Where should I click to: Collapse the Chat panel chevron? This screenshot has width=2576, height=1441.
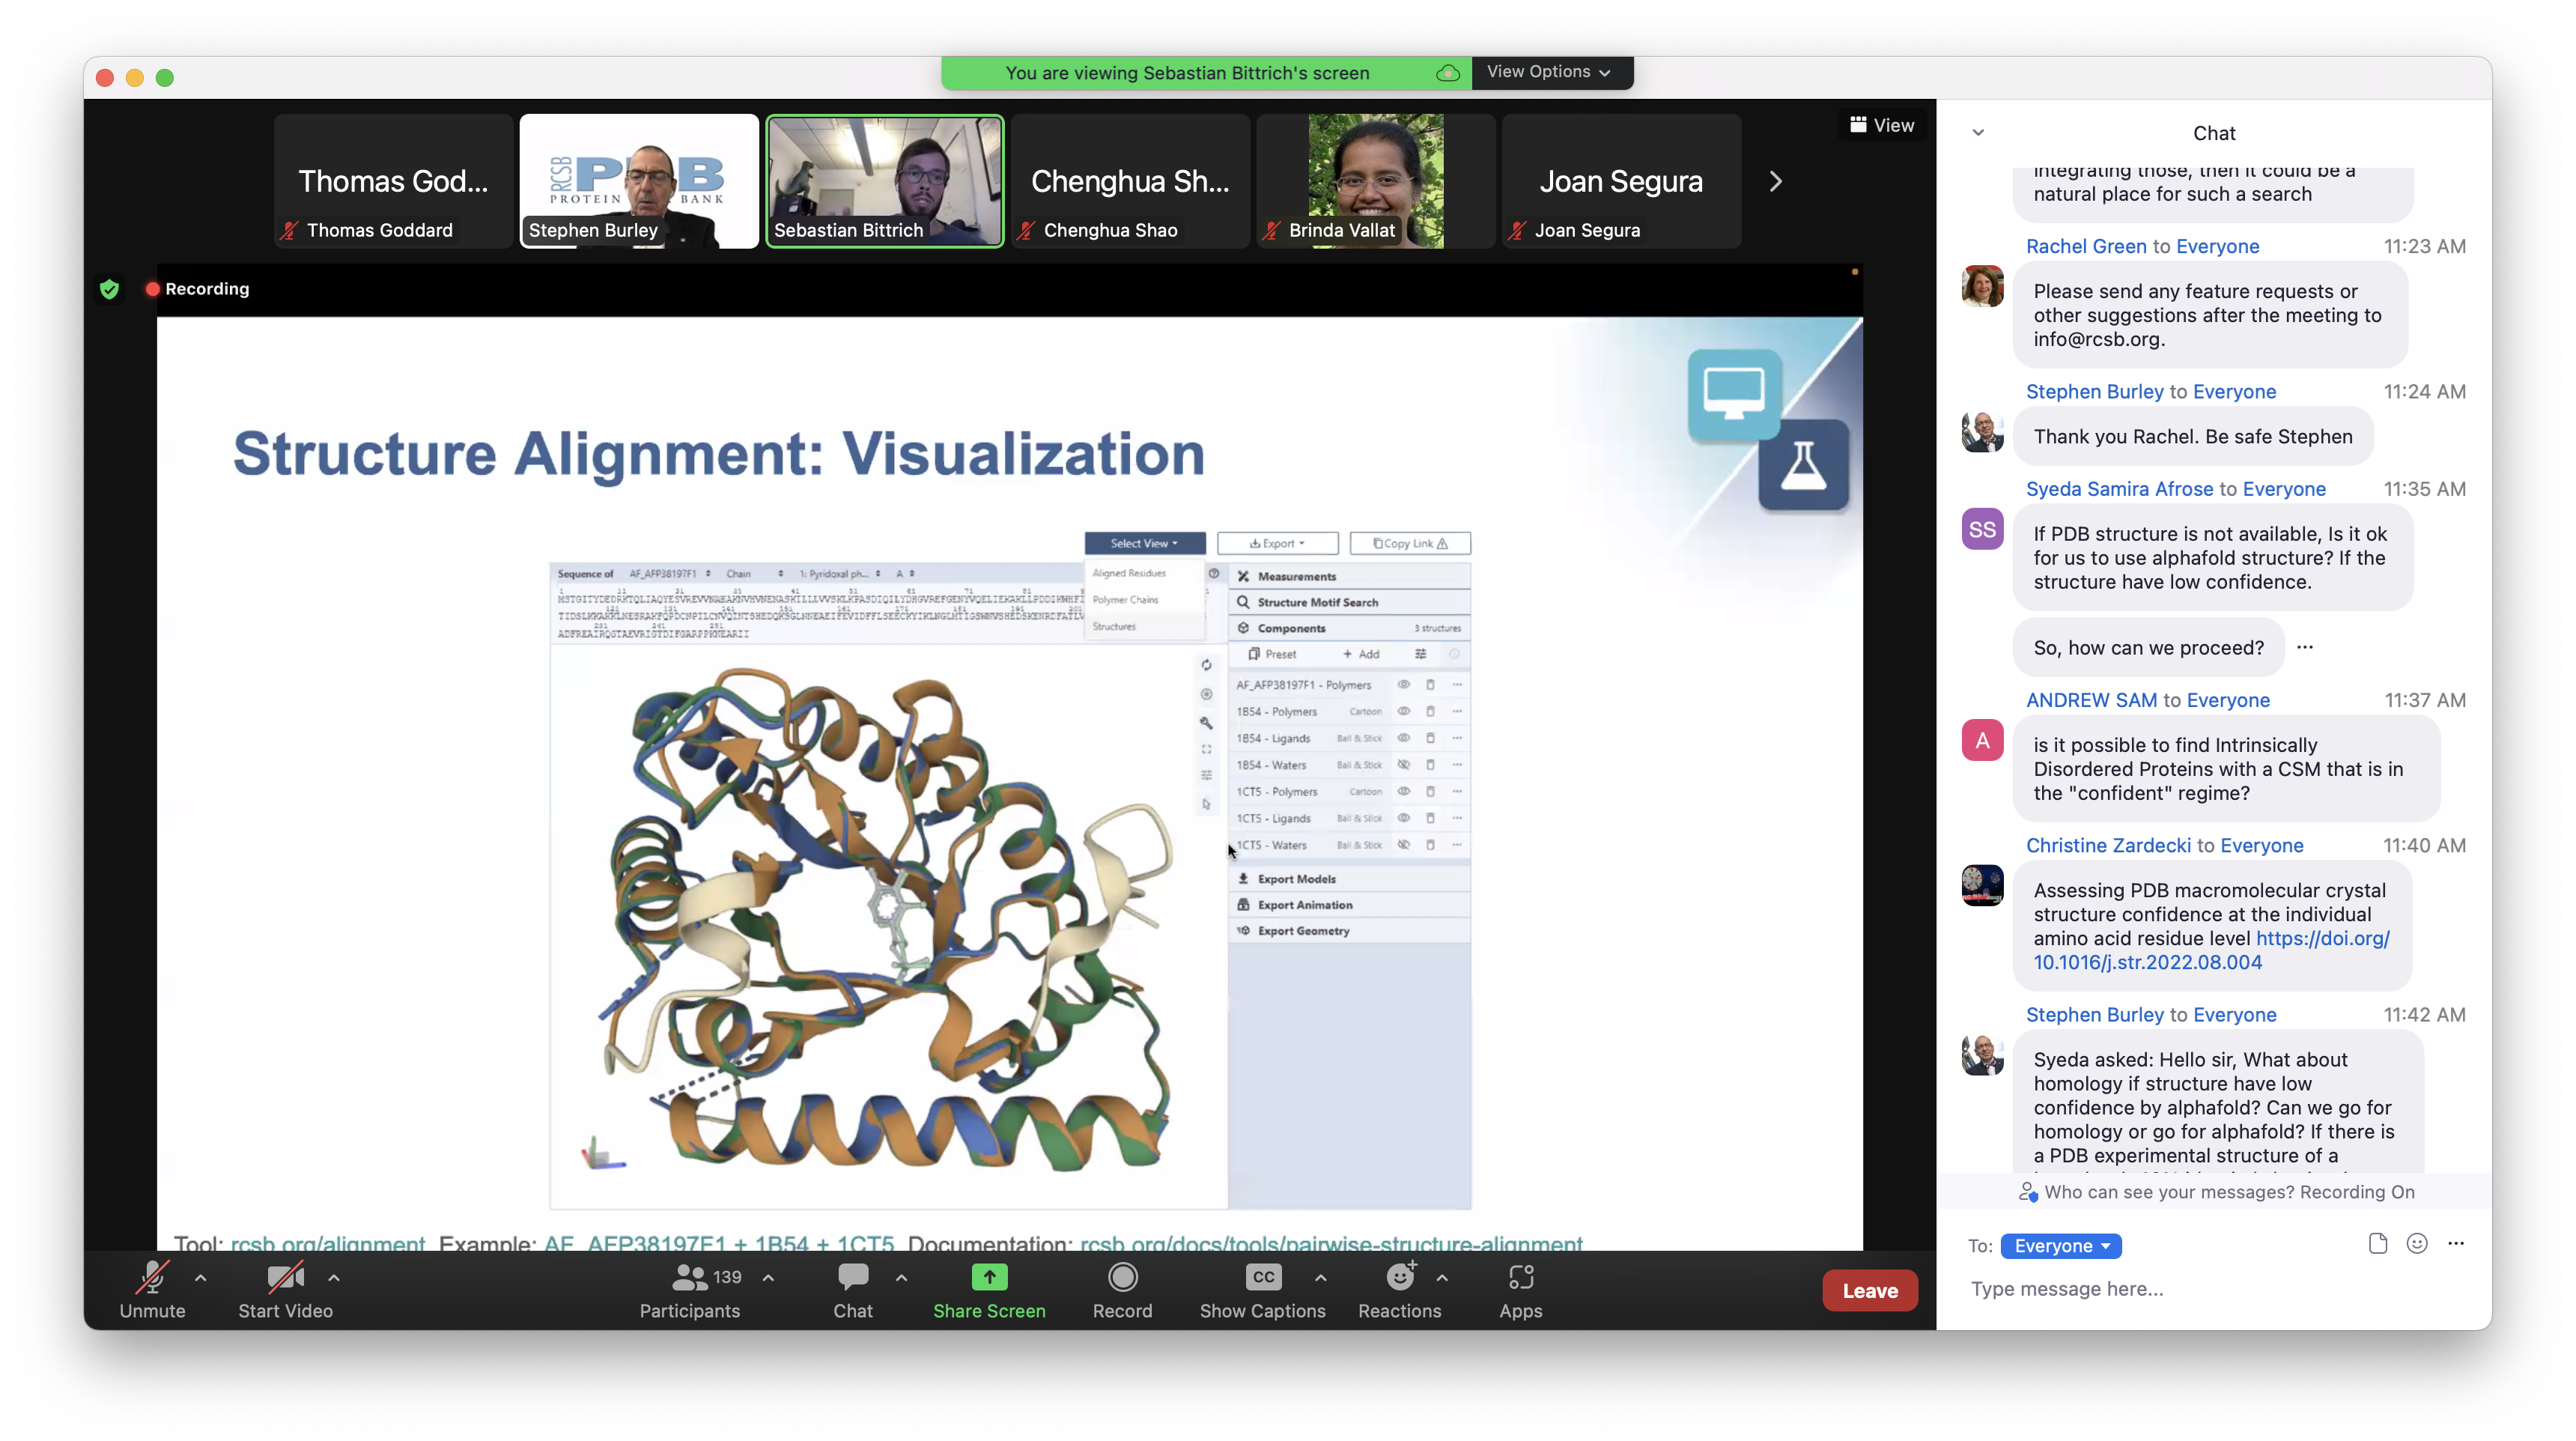[1978, 133]
